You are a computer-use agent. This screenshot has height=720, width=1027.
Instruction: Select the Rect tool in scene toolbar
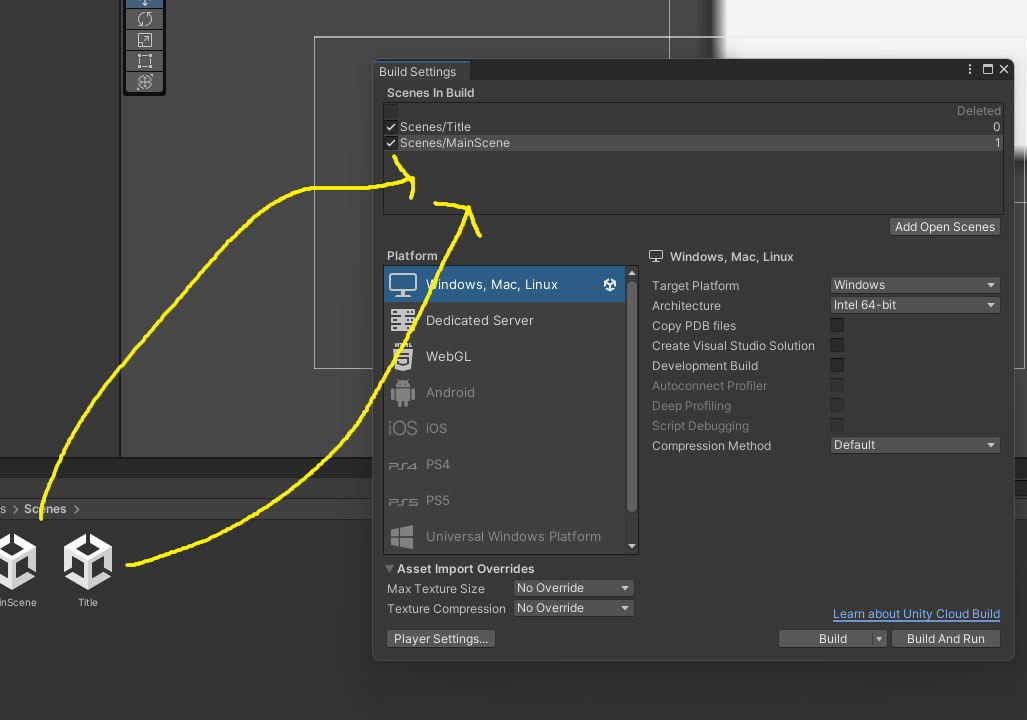point(145,61)
